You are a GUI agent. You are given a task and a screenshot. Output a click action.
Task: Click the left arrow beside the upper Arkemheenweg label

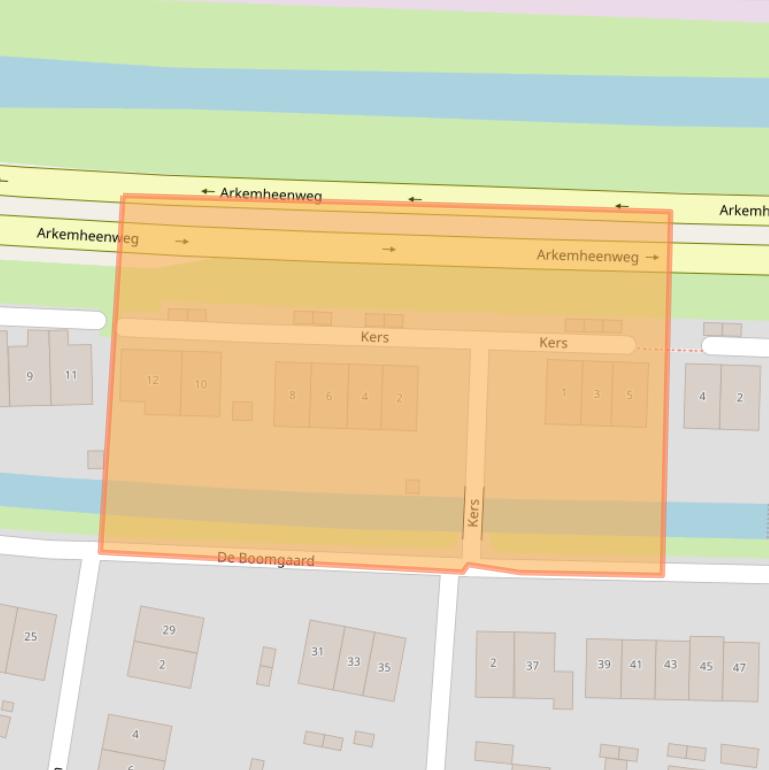pyautogui.click(x=208, y=191)
